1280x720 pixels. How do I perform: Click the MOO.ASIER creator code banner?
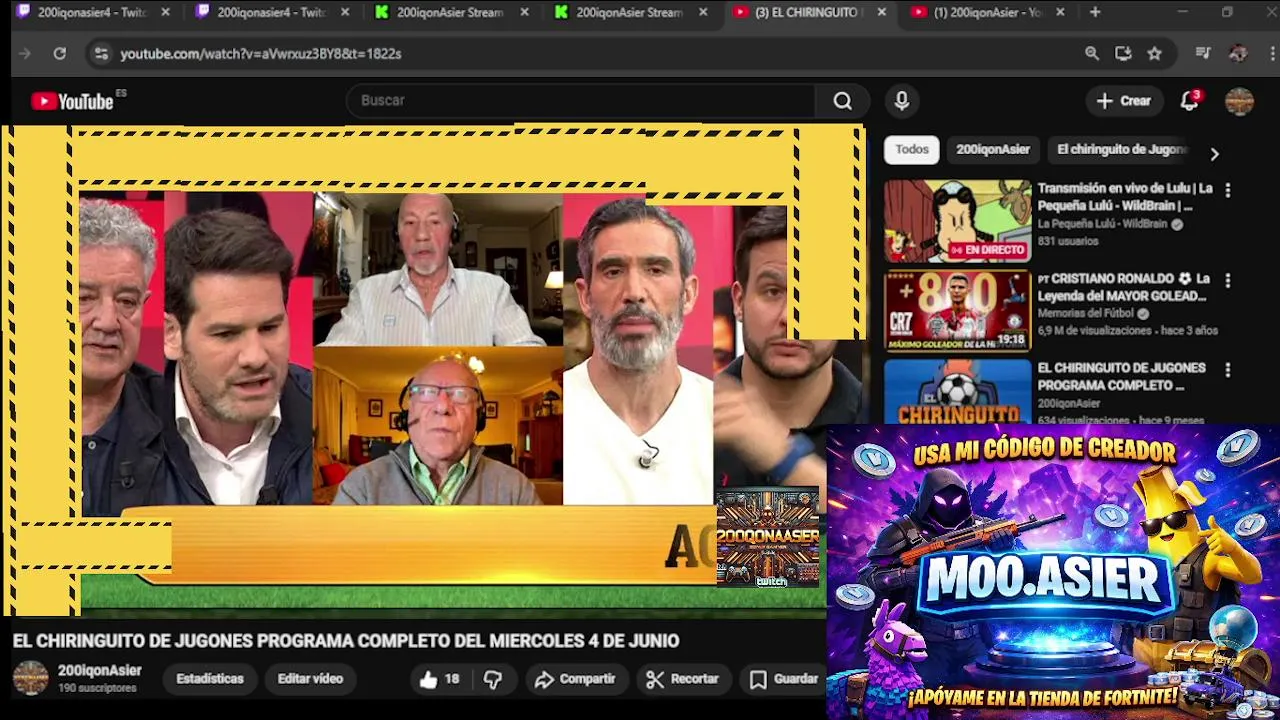click(x=1053, y=572)
